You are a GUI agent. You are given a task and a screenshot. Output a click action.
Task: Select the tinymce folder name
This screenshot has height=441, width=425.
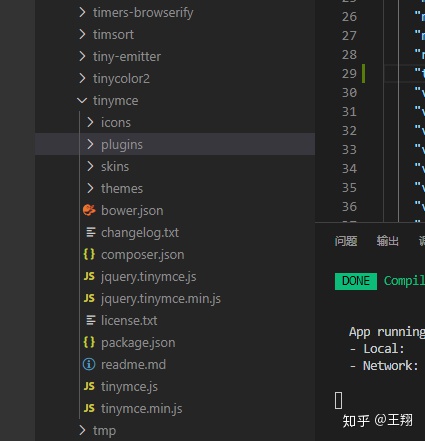(115, 100)
